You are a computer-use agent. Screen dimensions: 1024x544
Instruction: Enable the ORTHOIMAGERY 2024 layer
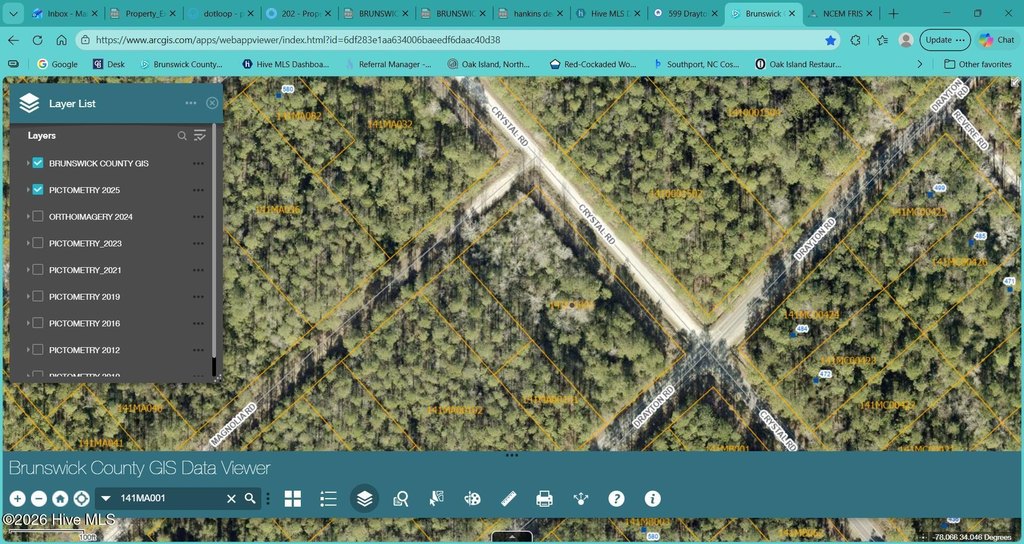(38, 217)
